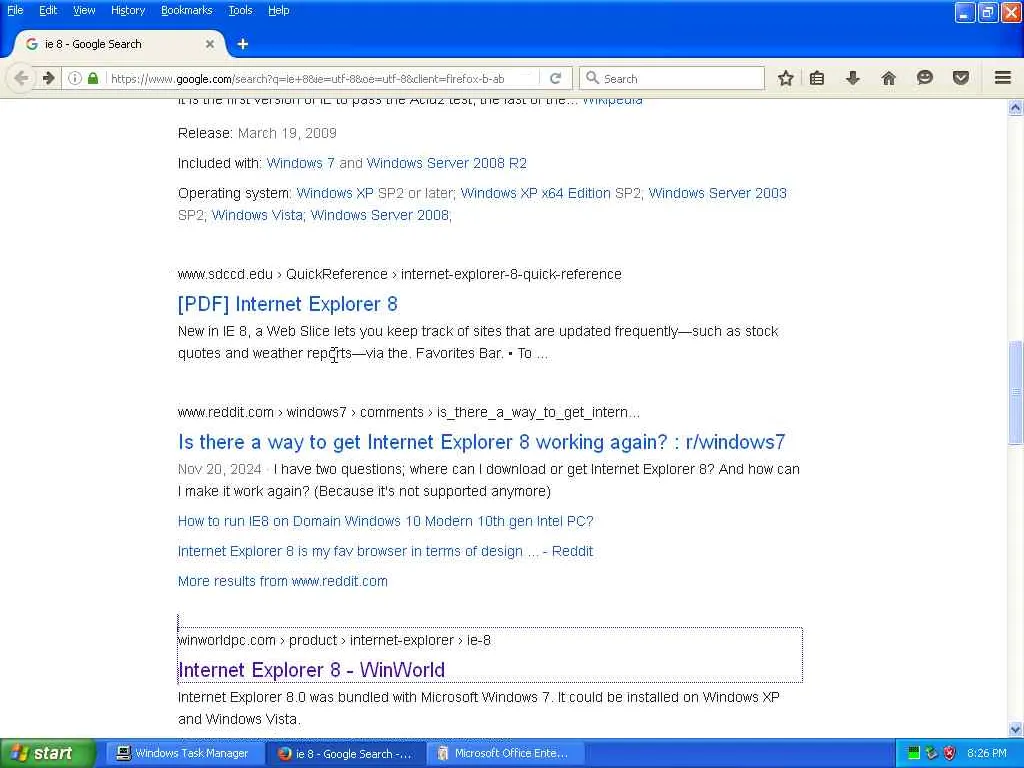Image resolution: width=1024 pixels, height=768 pixels.
Task: Open the Windows Vista link
Action: pos(257,215)
